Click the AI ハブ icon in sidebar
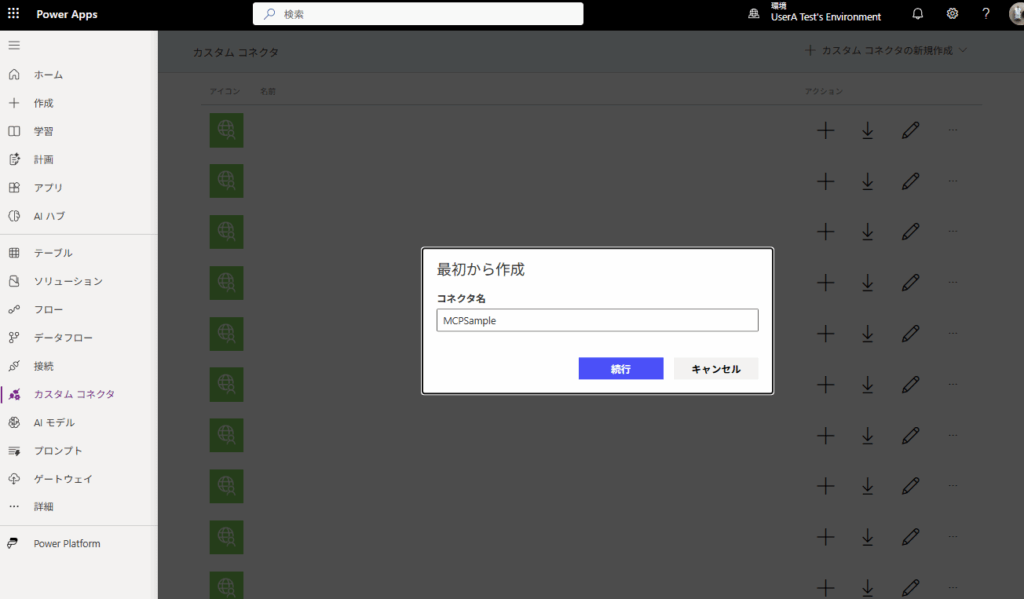The image size is (1024, 599). point(14,216)
